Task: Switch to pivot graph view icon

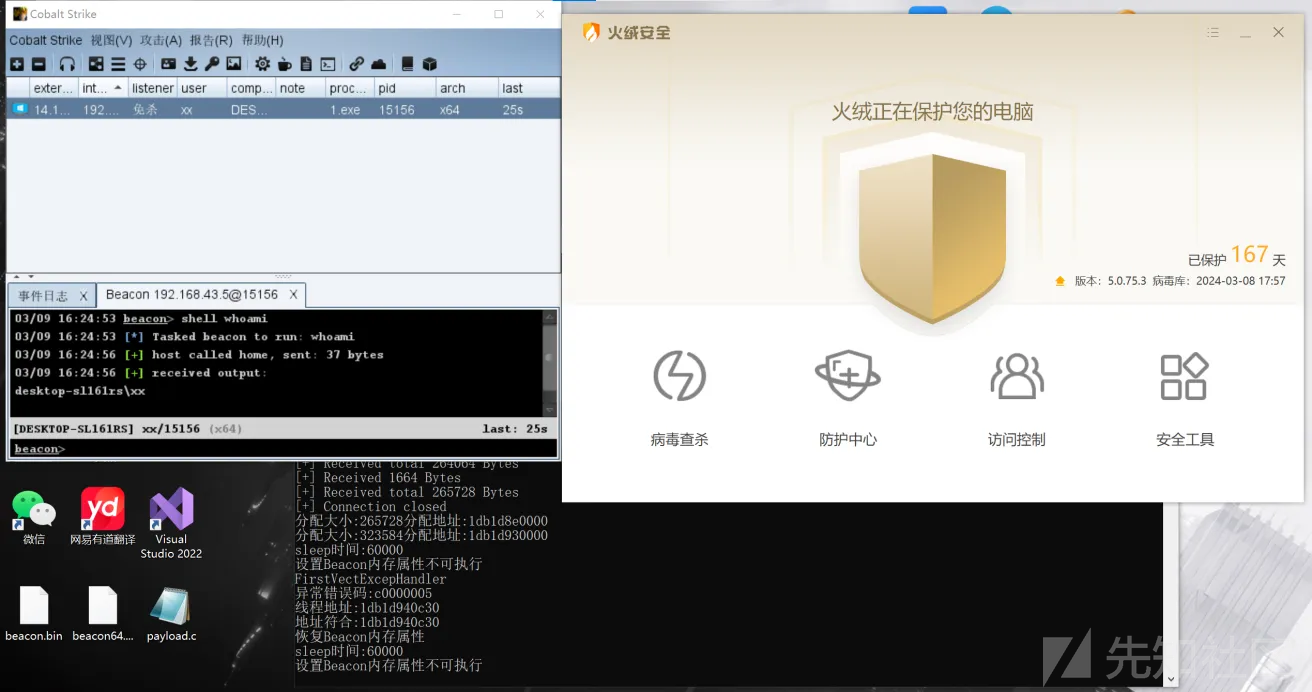Action: (97, 64)
